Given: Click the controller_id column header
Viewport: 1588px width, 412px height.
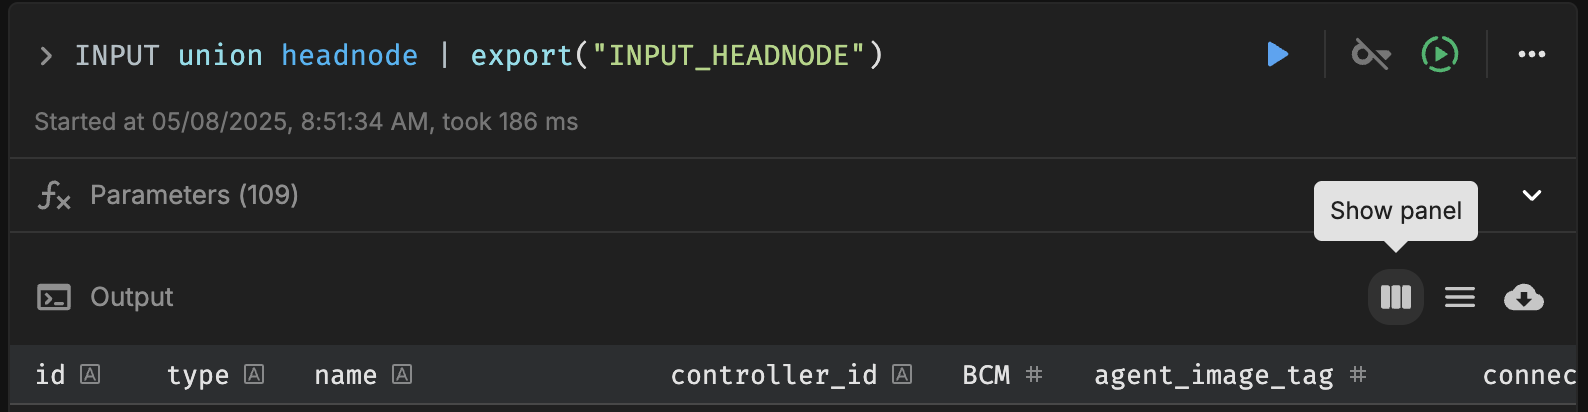Looking at the screenshot, I should tap(774, 375).
